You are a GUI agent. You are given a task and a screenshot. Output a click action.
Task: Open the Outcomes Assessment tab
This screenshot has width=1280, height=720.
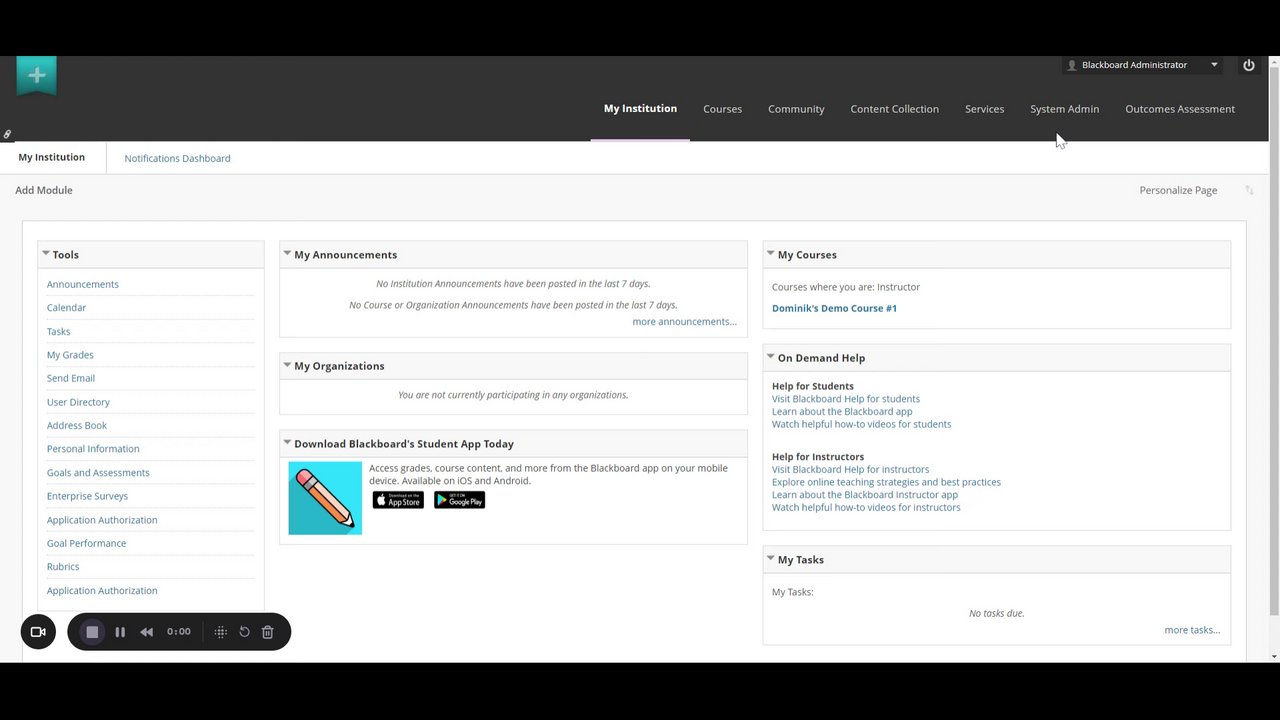pyautogui.click(x=1180, y=109)
